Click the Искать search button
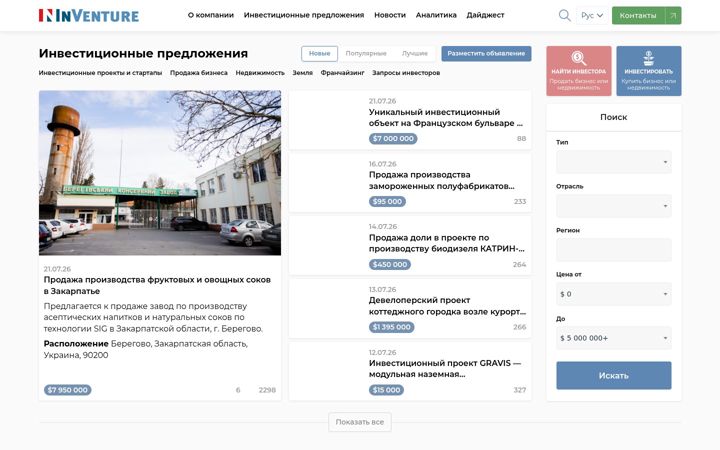Screen dimensions: 720x450 613,376
